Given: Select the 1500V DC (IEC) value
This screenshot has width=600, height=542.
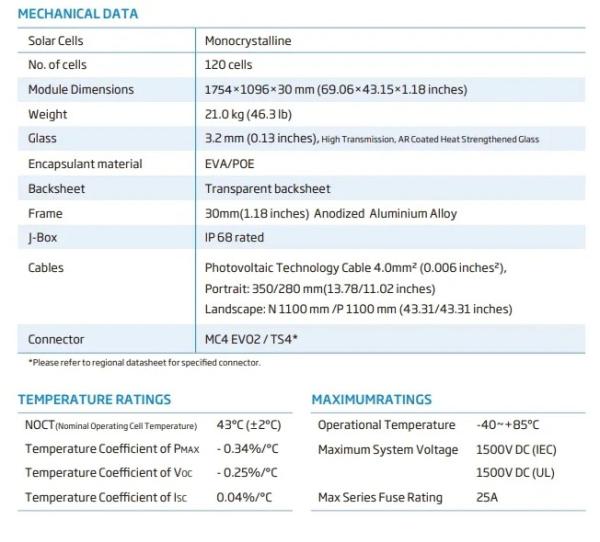Looking at the screenshot, I should coord(517,449).
